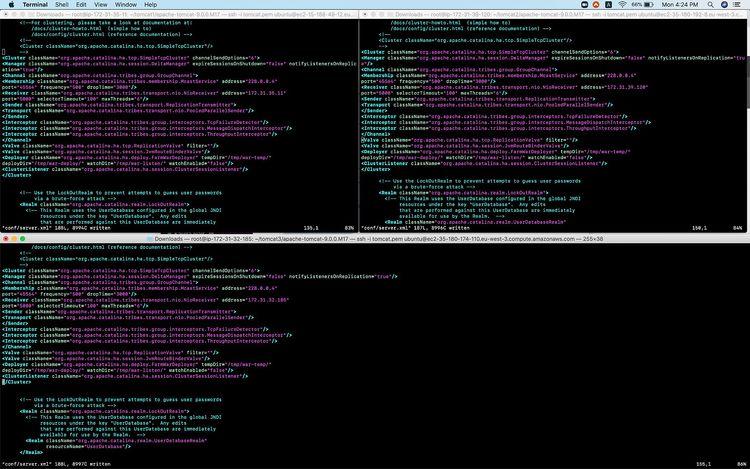The image size is (750, 469).
Task: Open Notification Center list icon
Action: click(739, 5)
